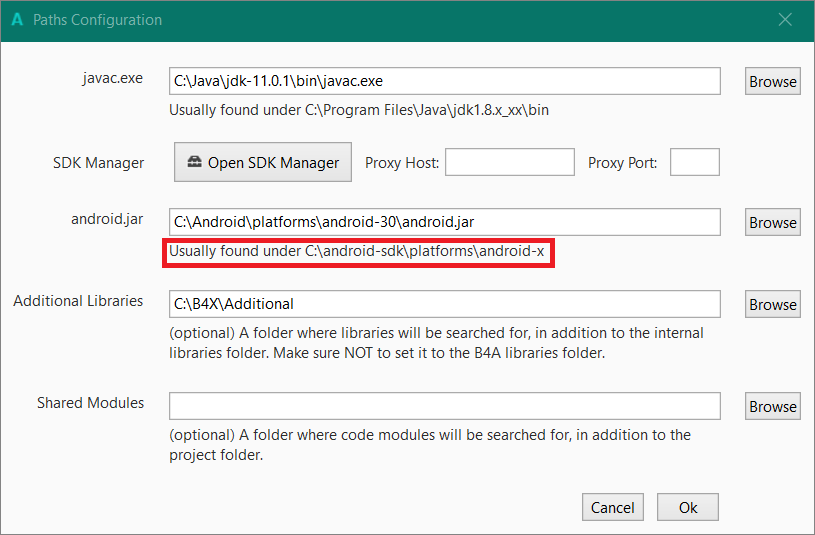Click the empty Shared Modules field
Viewport: 815px width, 535px height.
[x=444, y=406]
